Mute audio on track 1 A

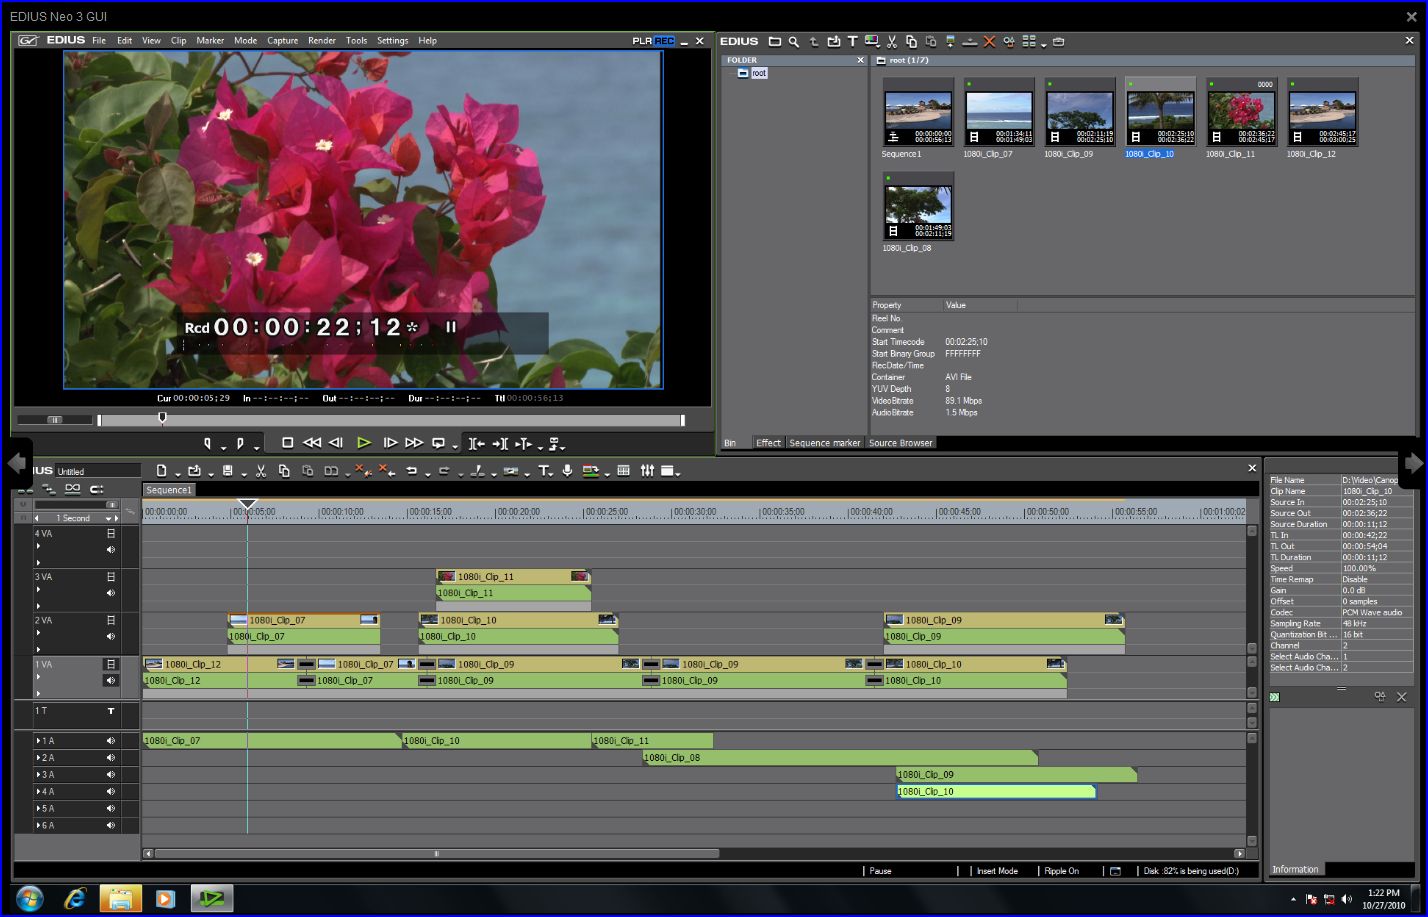(111, 741)
